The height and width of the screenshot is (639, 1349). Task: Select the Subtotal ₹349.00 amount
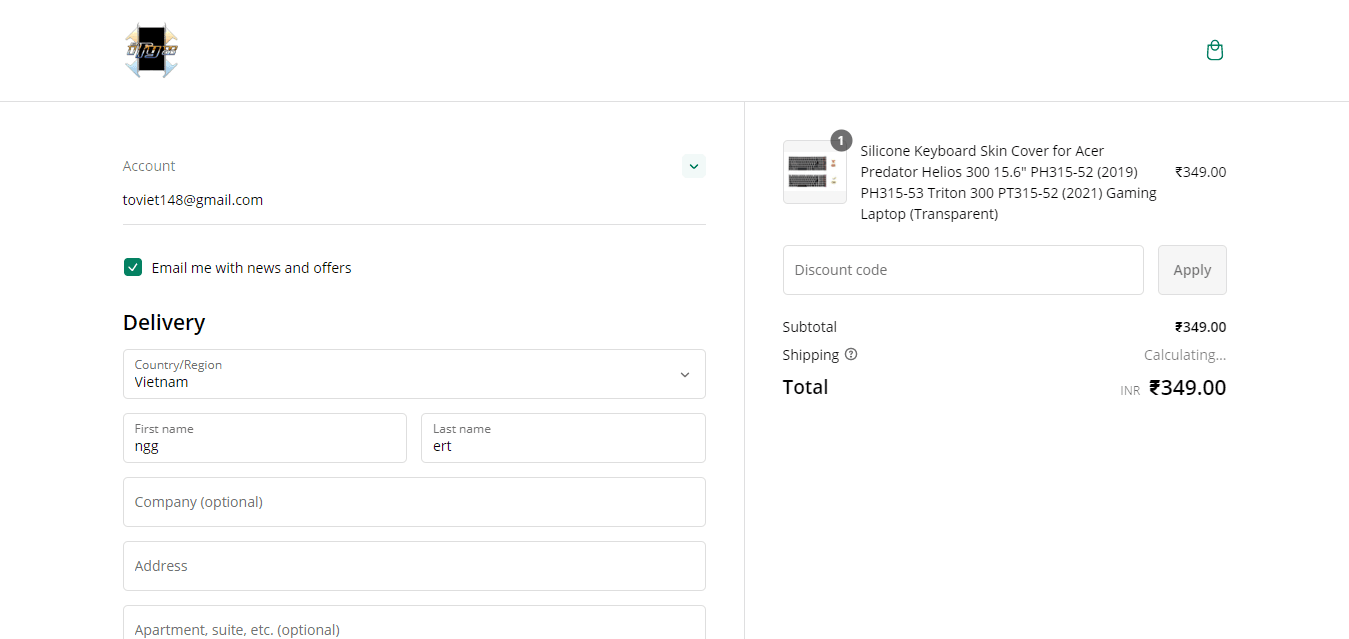coord(1200,327)
